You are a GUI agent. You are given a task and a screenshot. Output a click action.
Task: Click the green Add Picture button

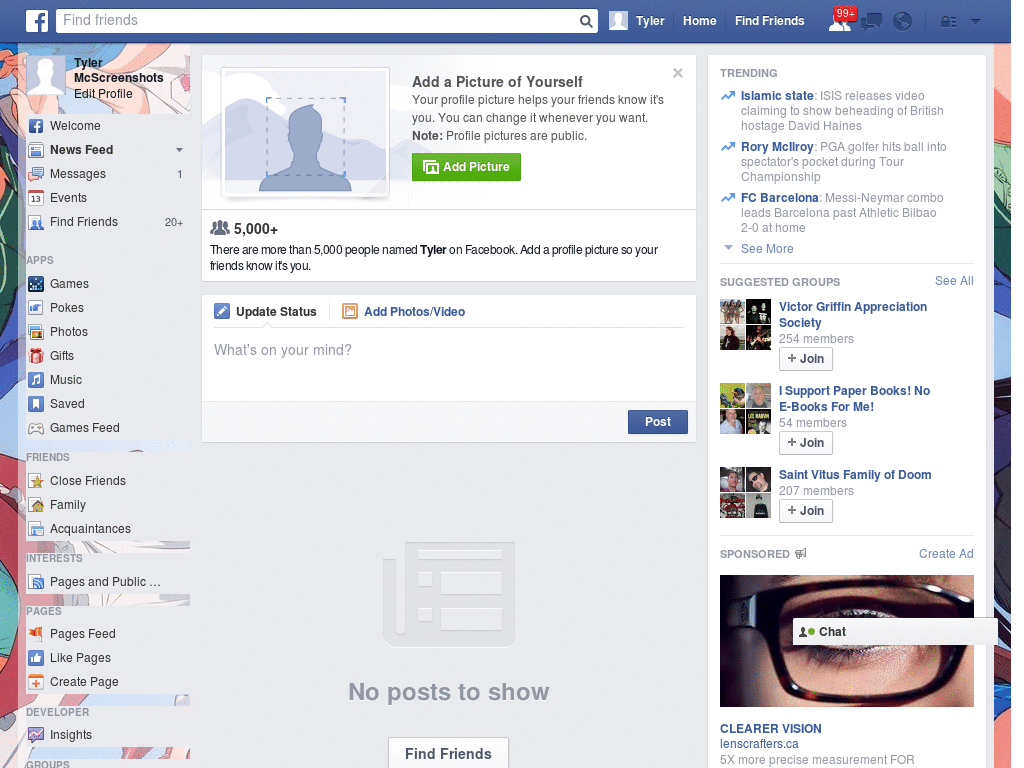click(x=466, y=167)
